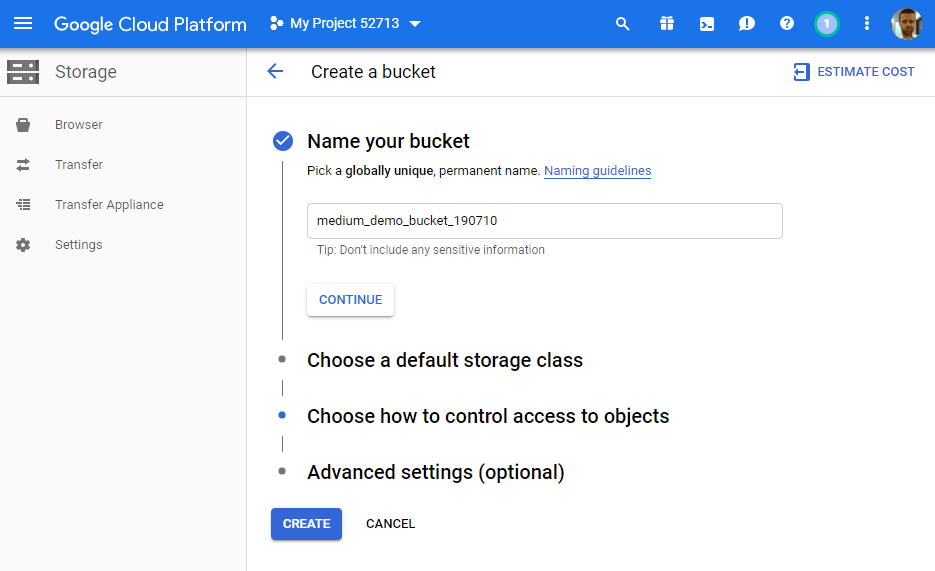Click the Create a bucket page title
This screenshot has width=935, height=571.
373,72
